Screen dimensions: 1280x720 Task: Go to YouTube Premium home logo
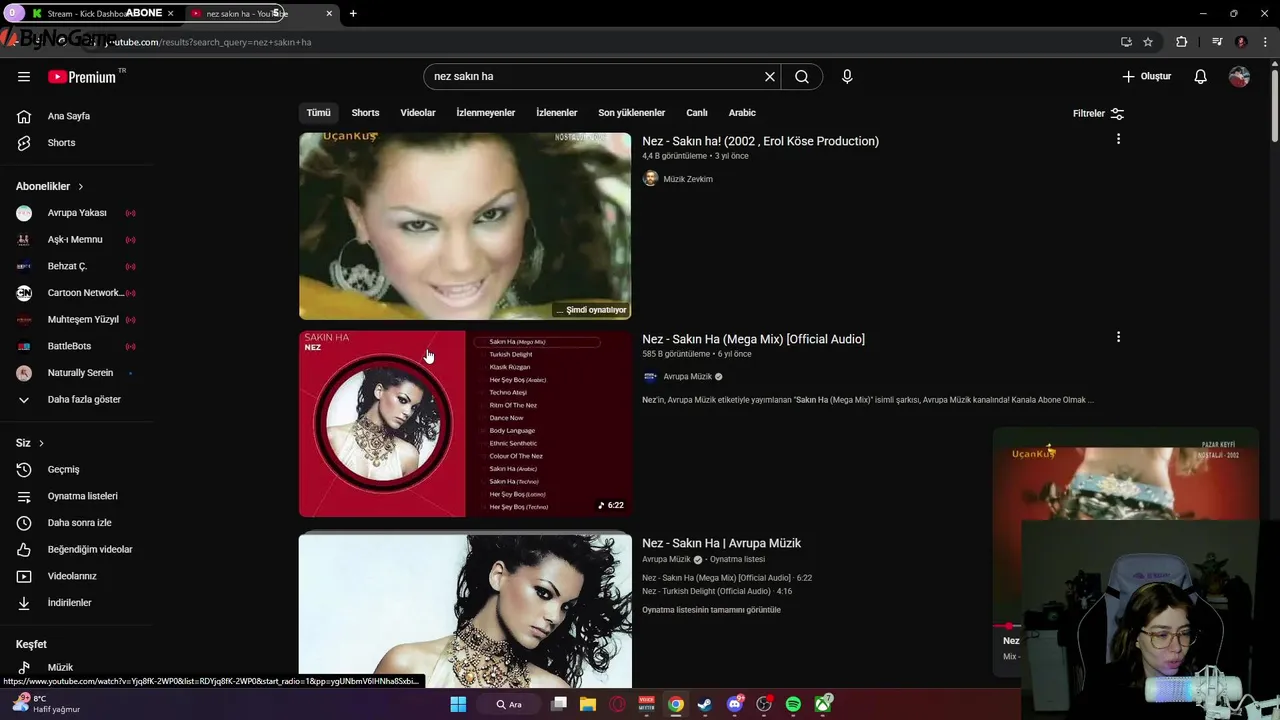click(82, 77)
